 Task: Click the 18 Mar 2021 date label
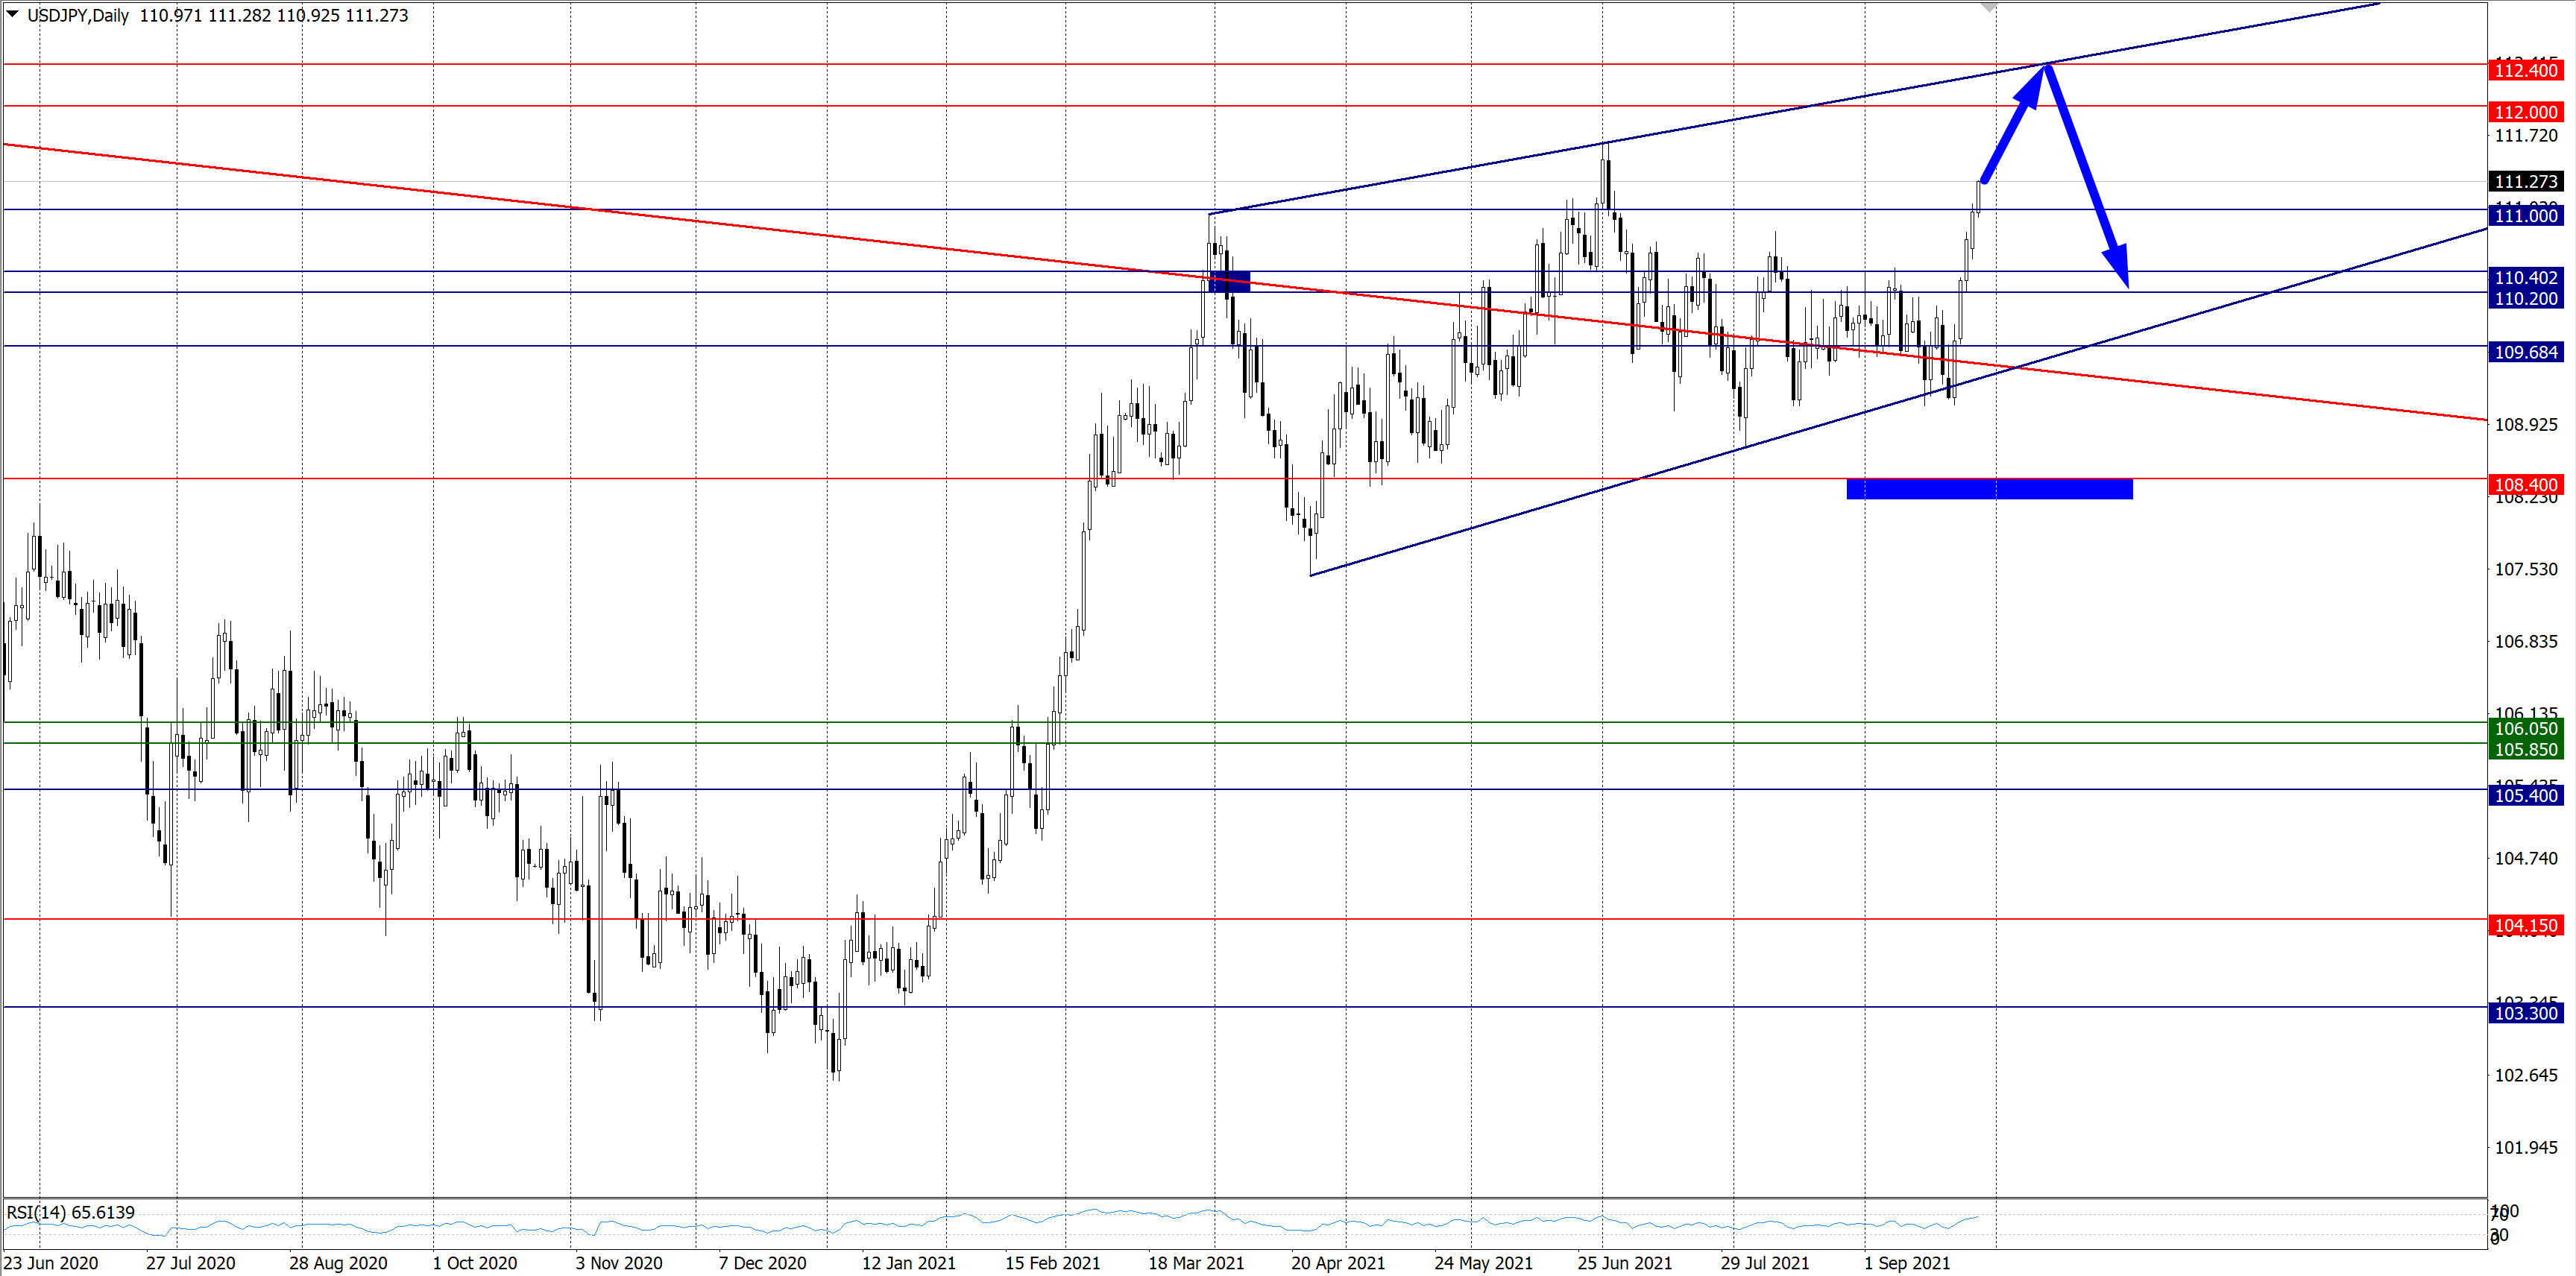coord(1195,1263)
